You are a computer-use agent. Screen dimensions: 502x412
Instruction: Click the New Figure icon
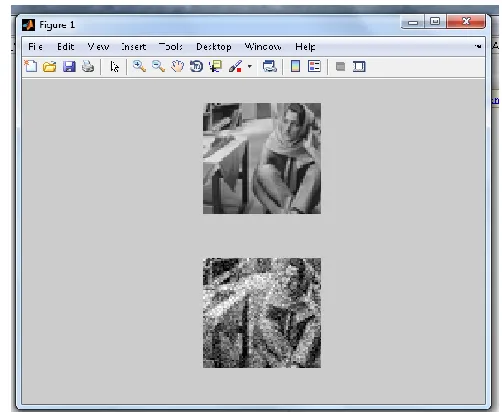(31, 66)
